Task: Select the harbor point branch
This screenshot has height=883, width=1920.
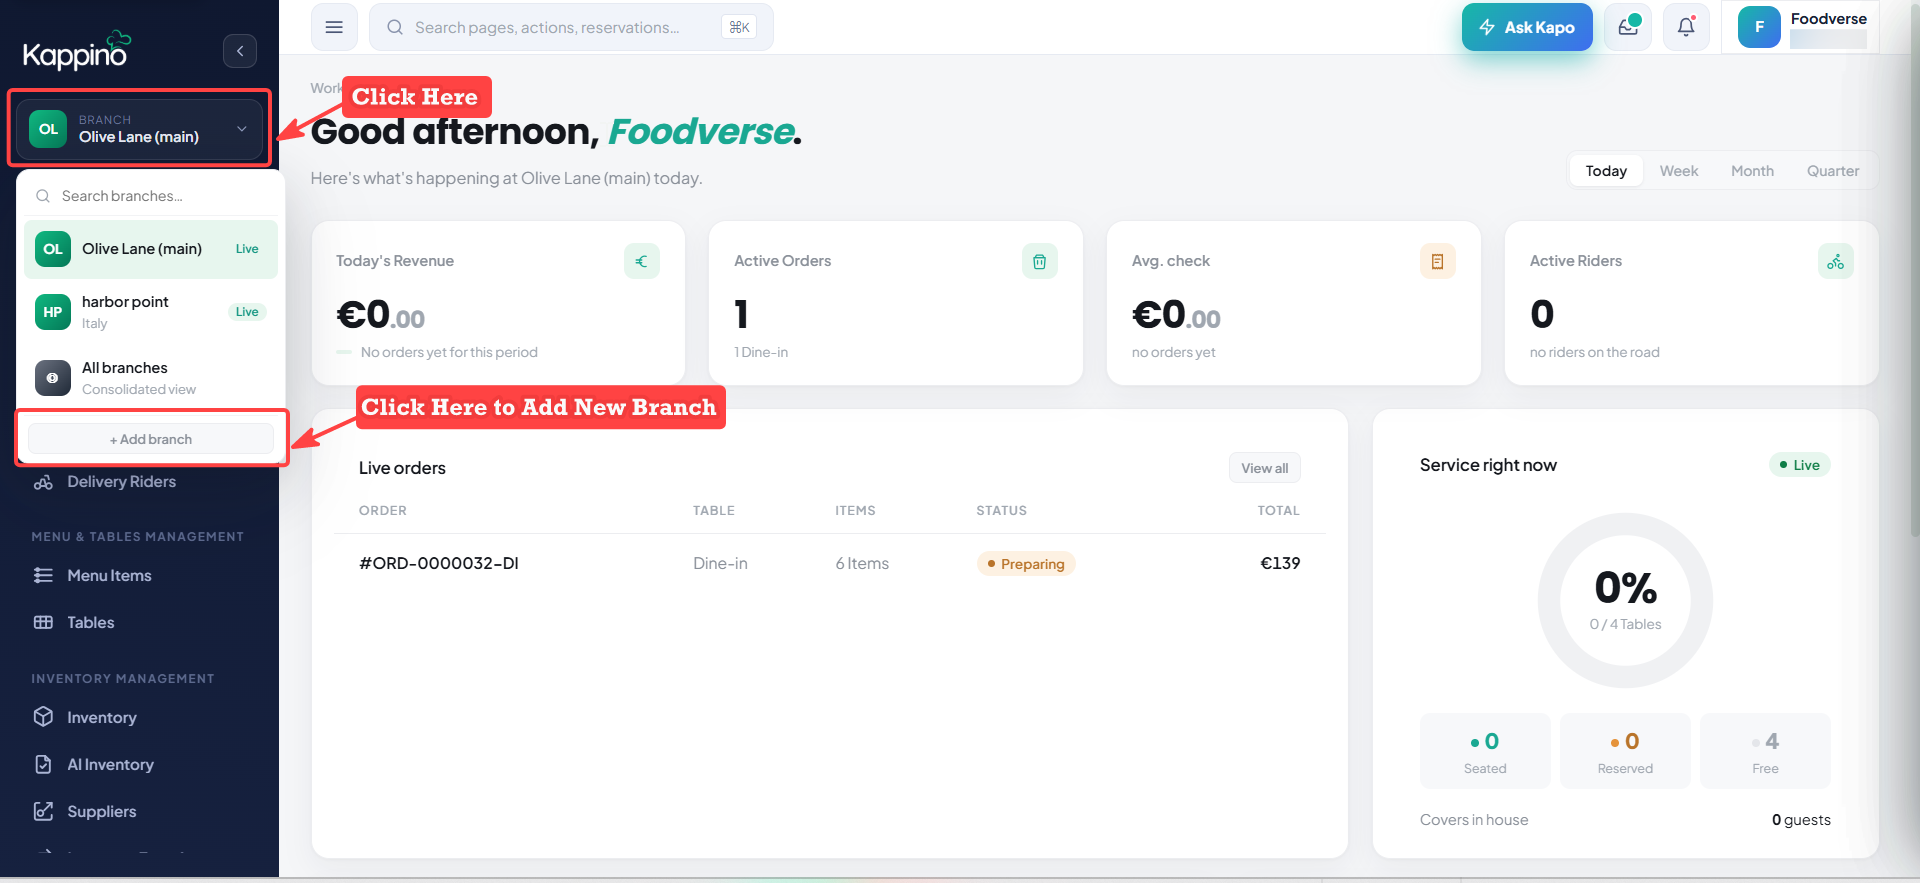Action: pos(151,312)
